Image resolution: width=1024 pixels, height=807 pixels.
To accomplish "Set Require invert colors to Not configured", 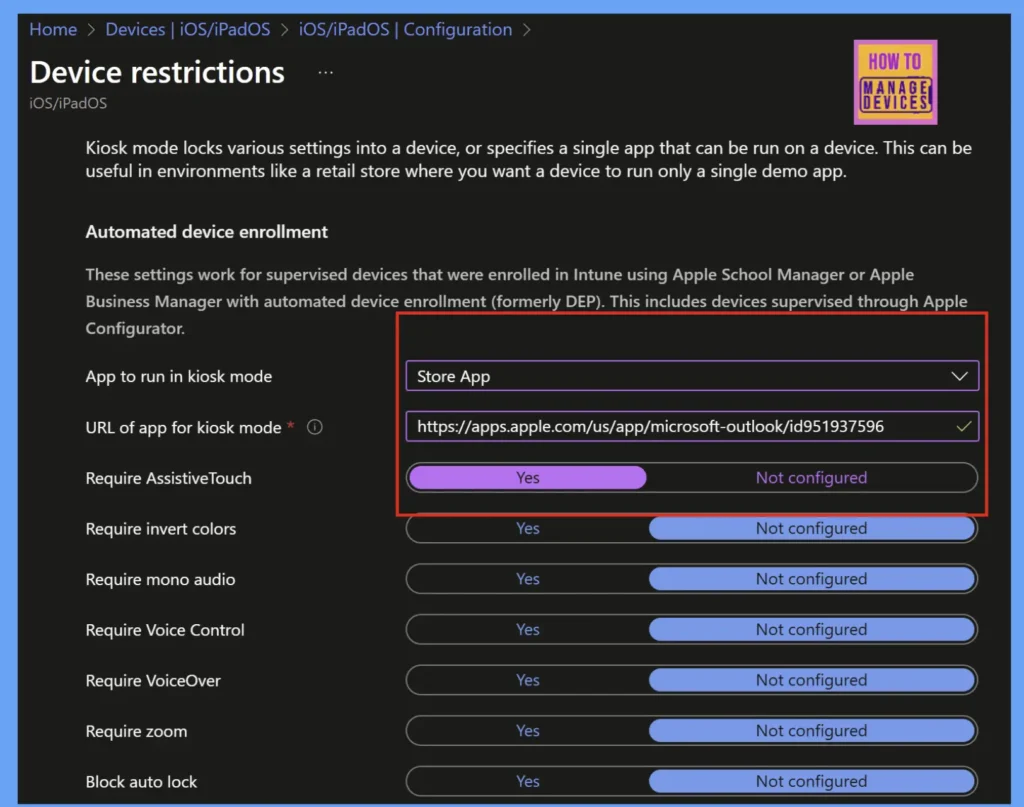I will [x=811, y=528].
